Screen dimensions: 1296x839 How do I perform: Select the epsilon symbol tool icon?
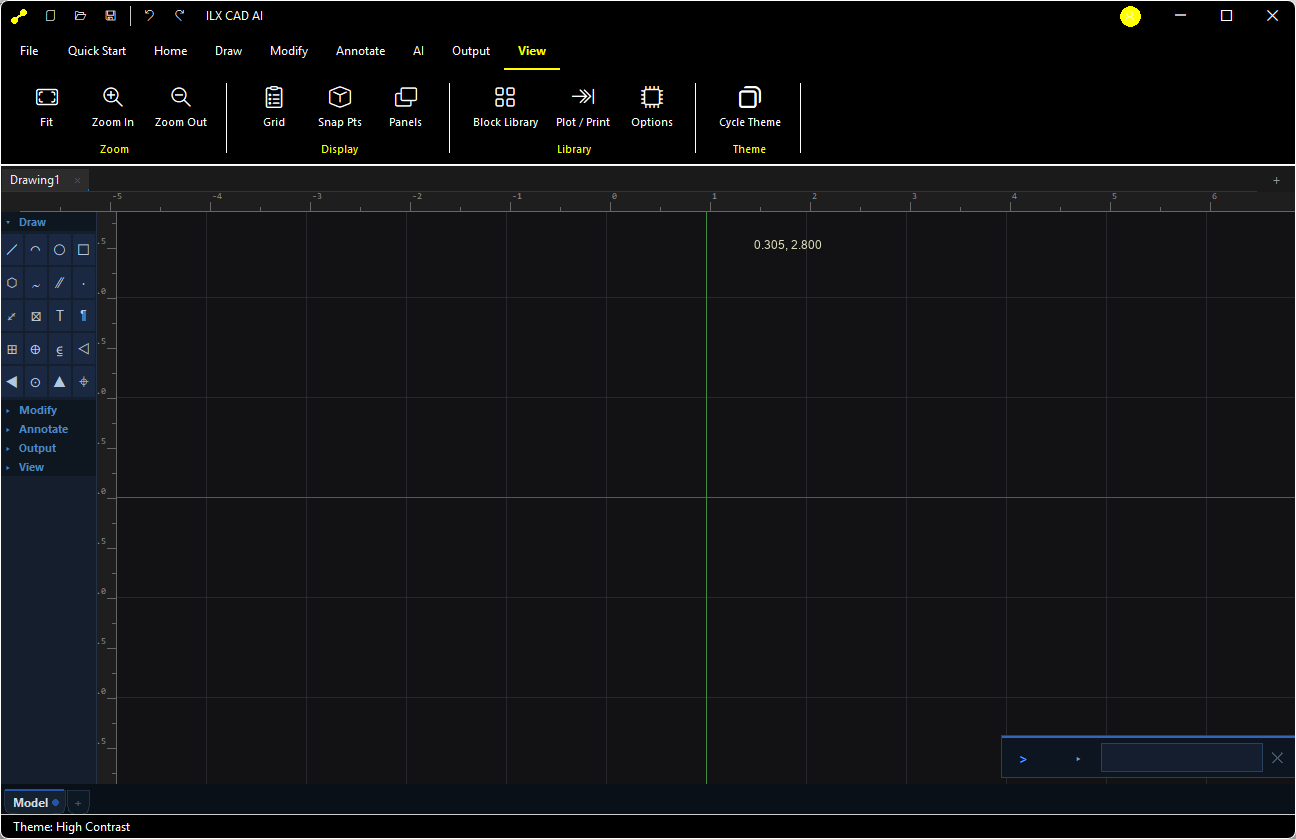[x=60, y=349]
